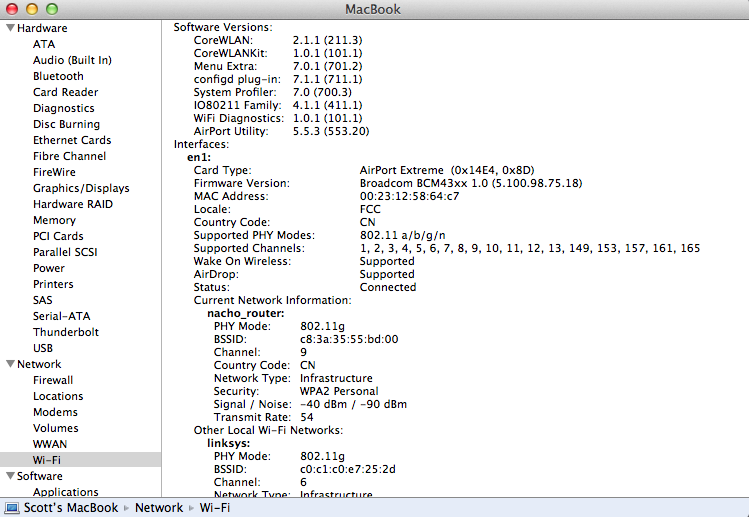This screenshot has height=517, width=749.
Task: Select Wi-Fi in the path bar
Action: click(x=214, y=507)
